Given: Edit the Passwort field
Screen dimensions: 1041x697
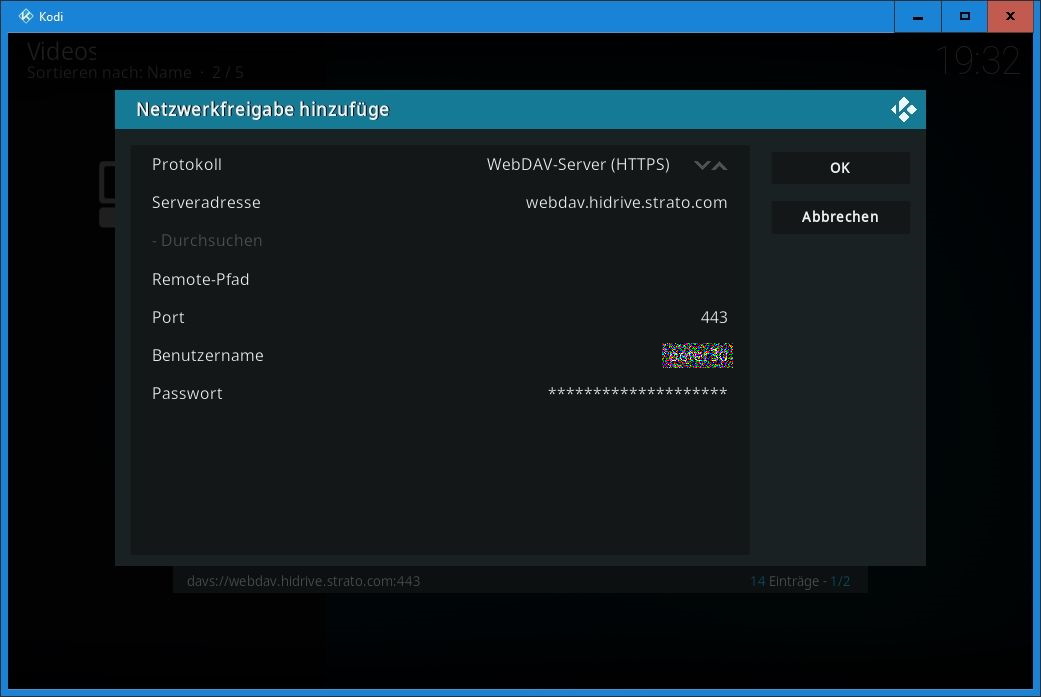Looking at the screenshot, I should point(440,393).
